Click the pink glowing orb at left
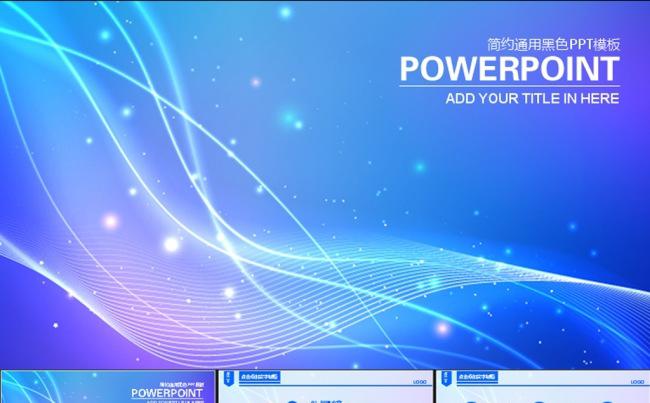This screenshot has height=403, width=650. (x=110, y=221)
